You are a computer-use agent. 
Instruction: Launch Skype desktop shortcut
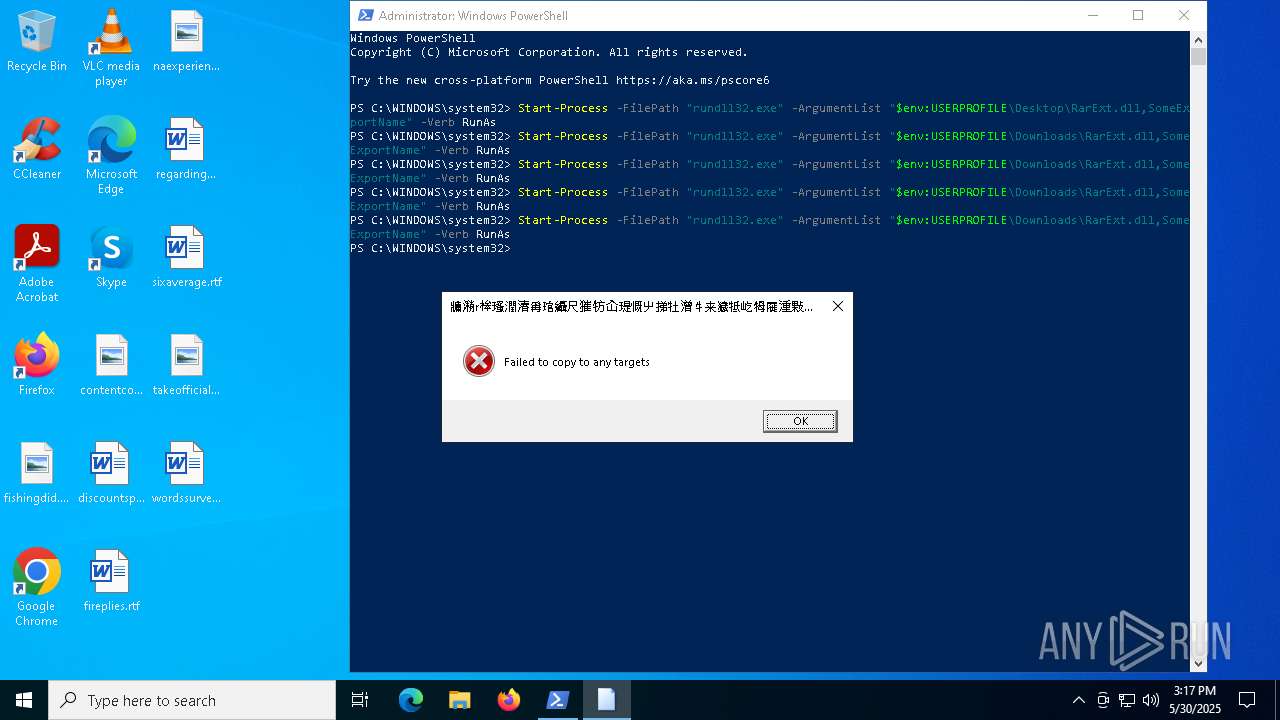tap(111, 258)
